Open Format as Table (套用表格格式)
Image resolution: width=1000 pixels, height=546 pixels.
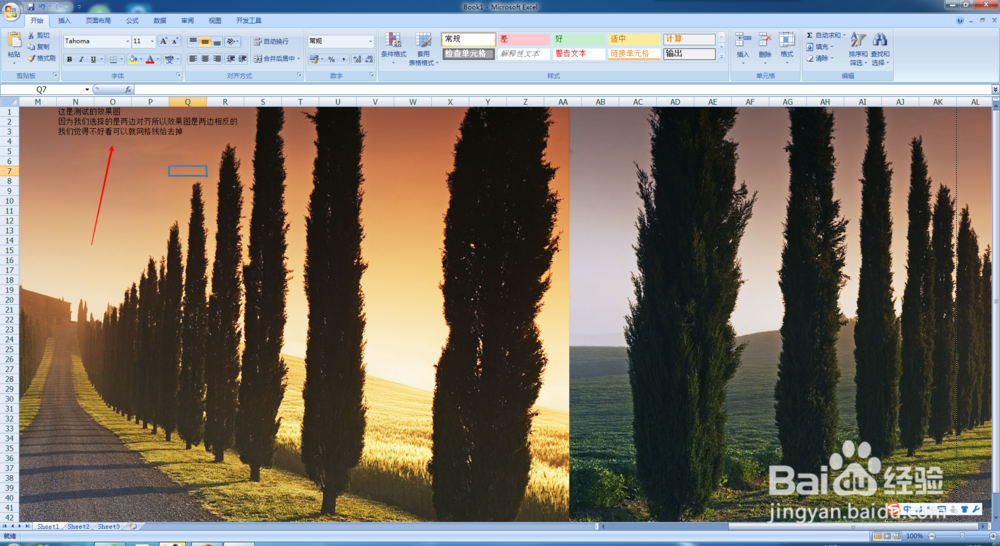(423, 48)
